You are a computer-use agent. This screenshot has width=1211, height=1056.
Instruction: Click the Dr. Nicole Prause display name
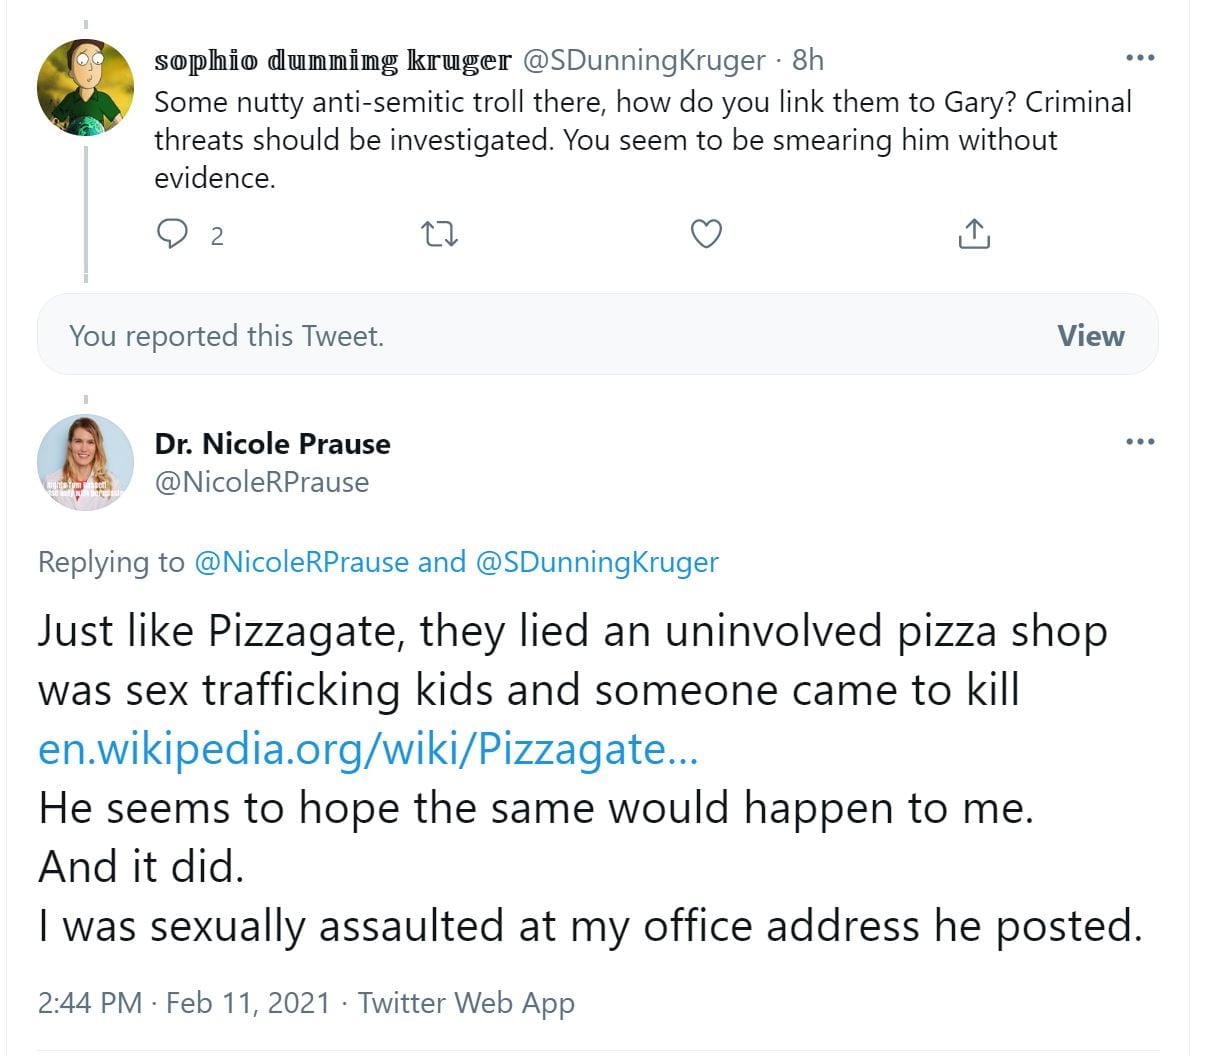272,443
